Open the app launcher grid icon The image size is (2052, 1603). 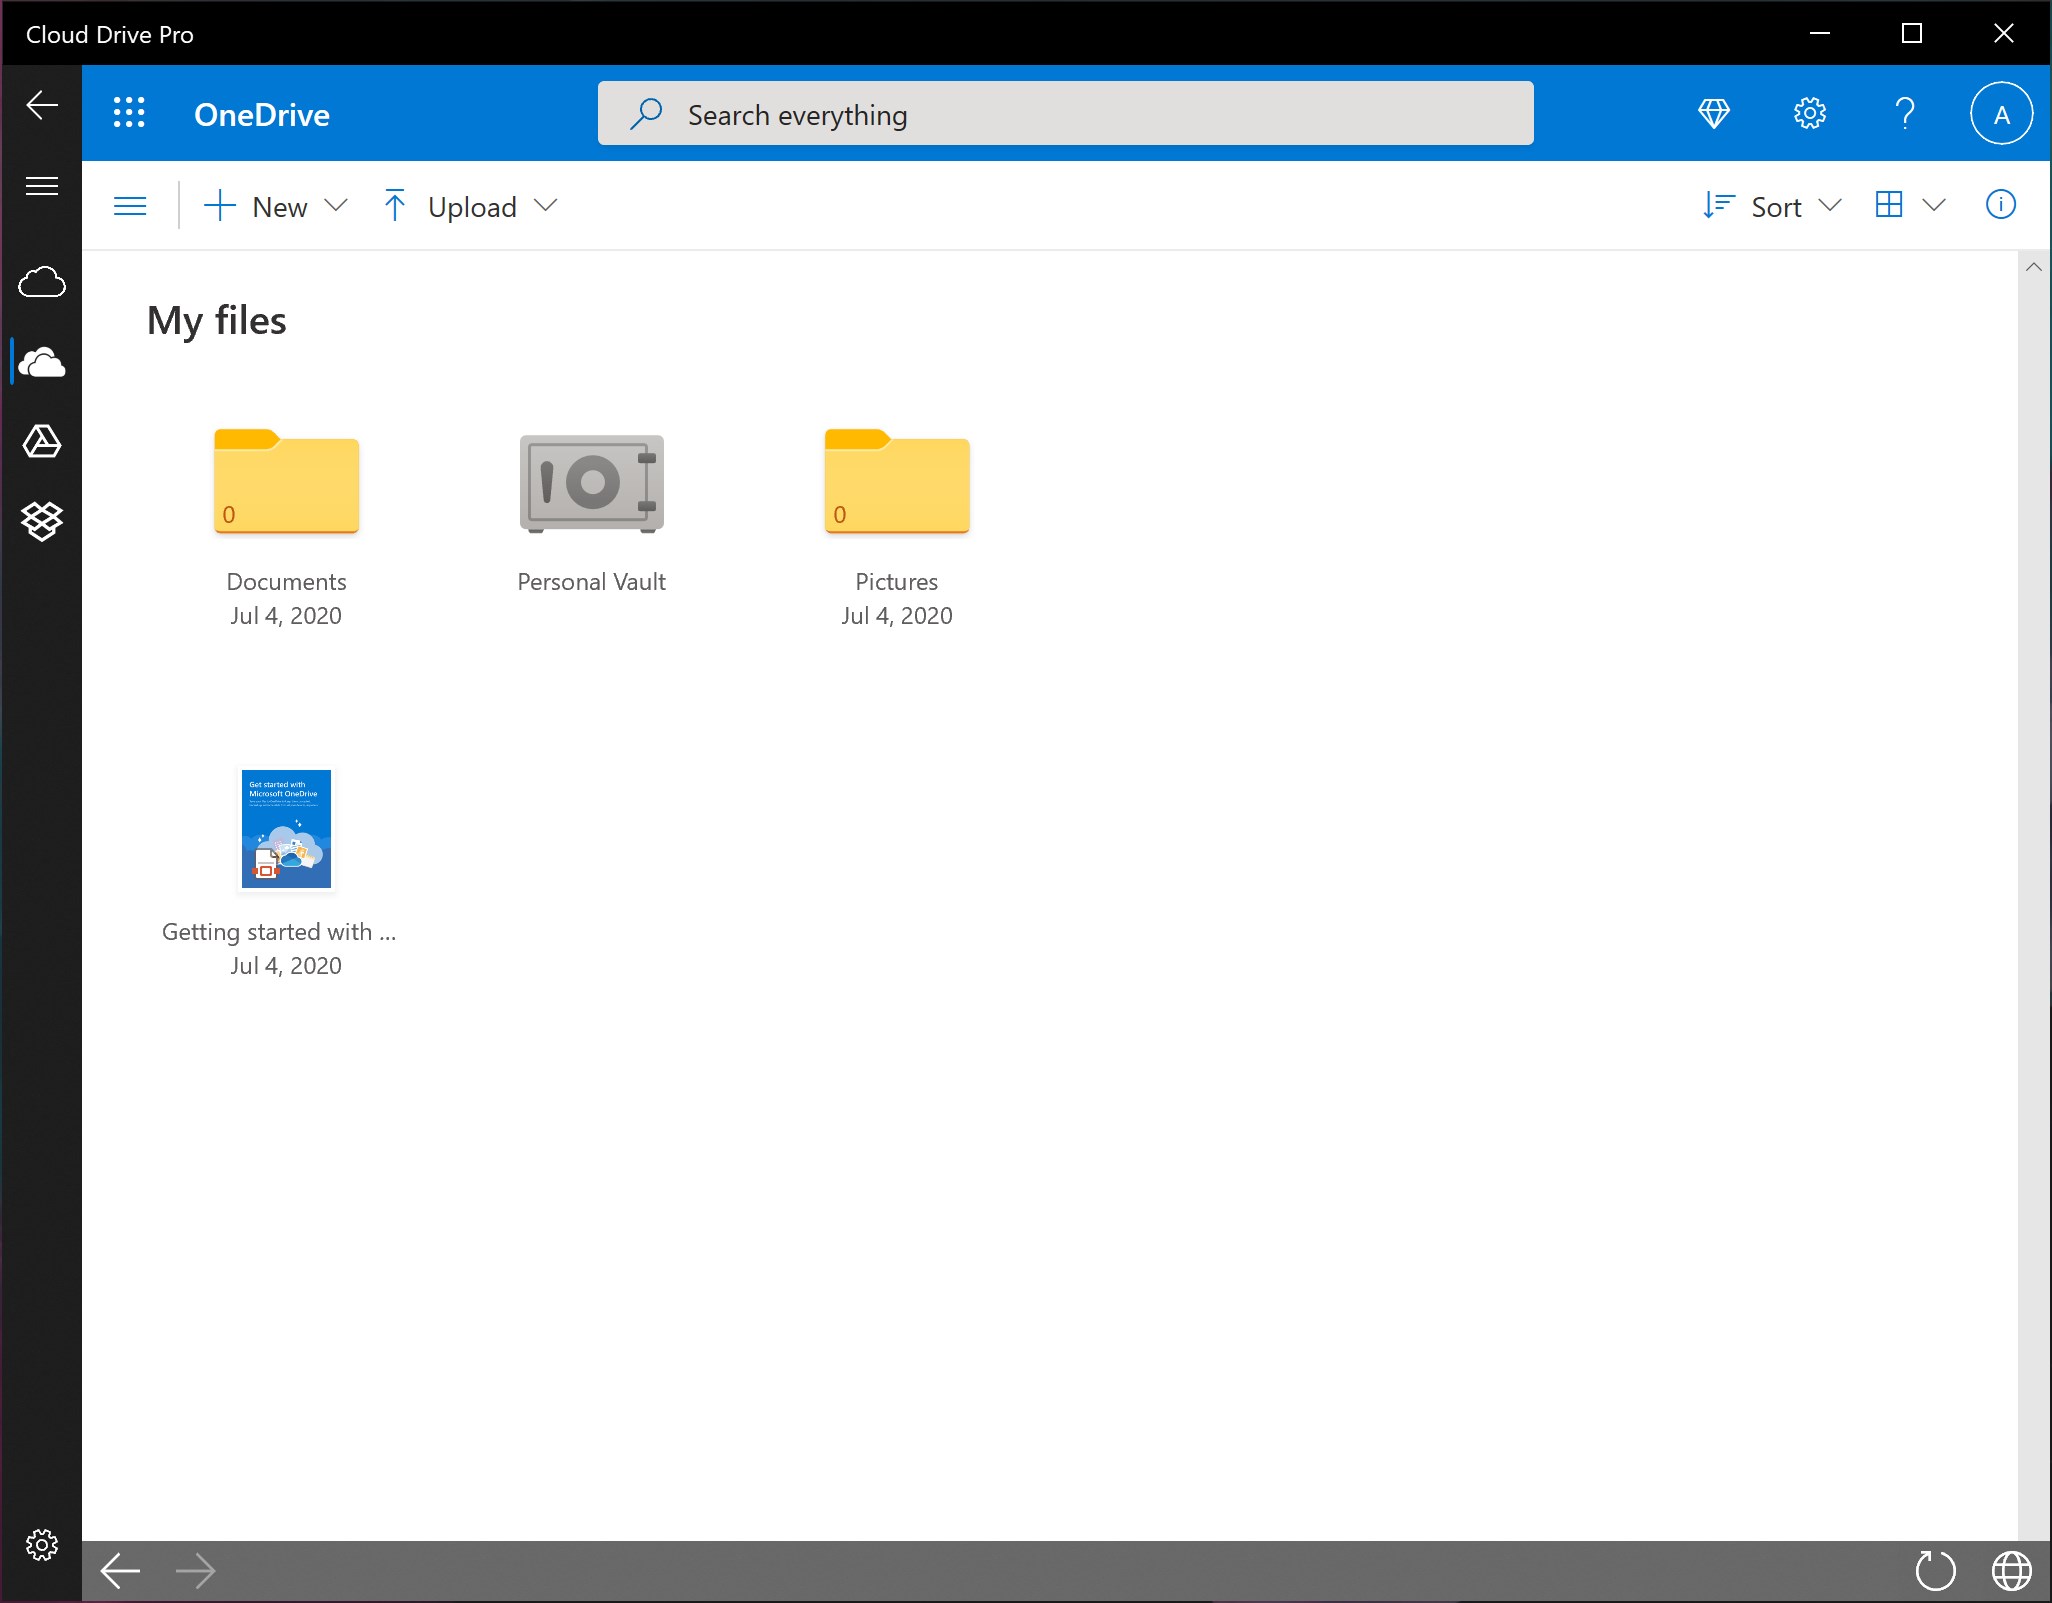(129, 113)
